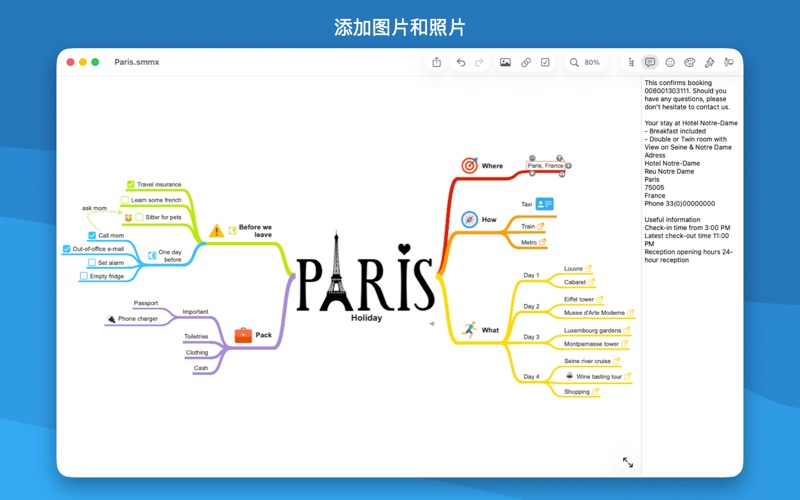Click the Paris Holiday central image
Image resolution: width=800 pixels, height=500 pixels.
pyautogui.click(x=366, y=273)
